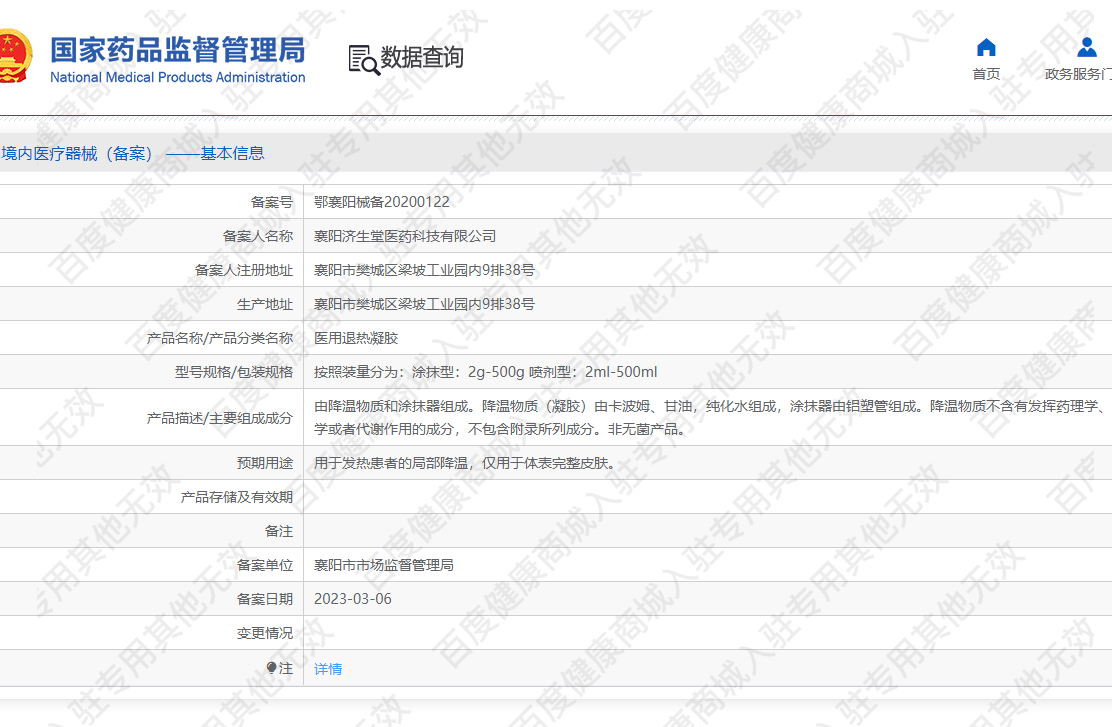Click the 型号规格/包装规格 field label
The image size is (1112, 727).
pyautogui.click(x=234, y=372)
